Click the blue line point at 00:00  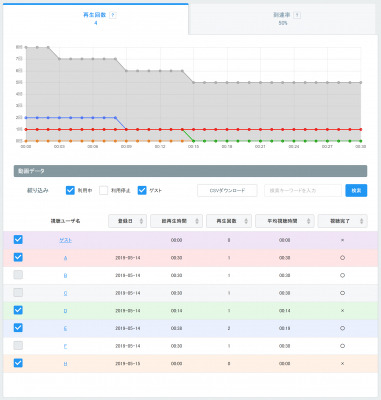click(26, 118)
